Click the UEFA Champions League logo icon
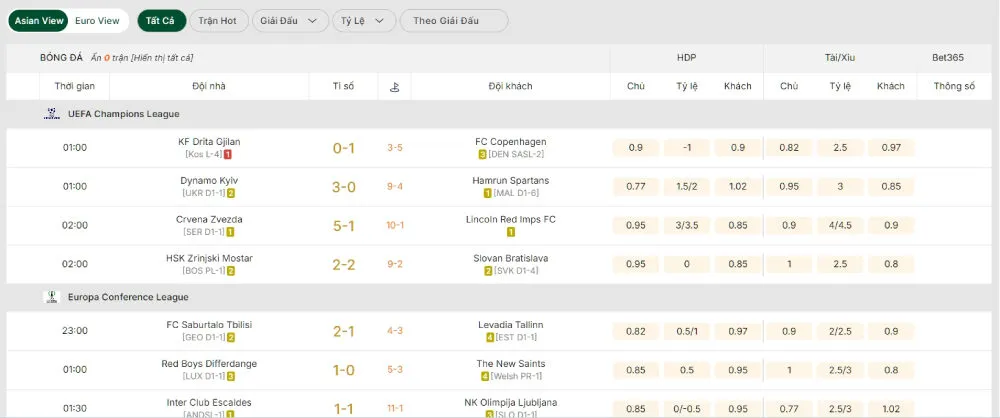The image size is (1000, 418). pyautogui.click(x=52, y=114)
